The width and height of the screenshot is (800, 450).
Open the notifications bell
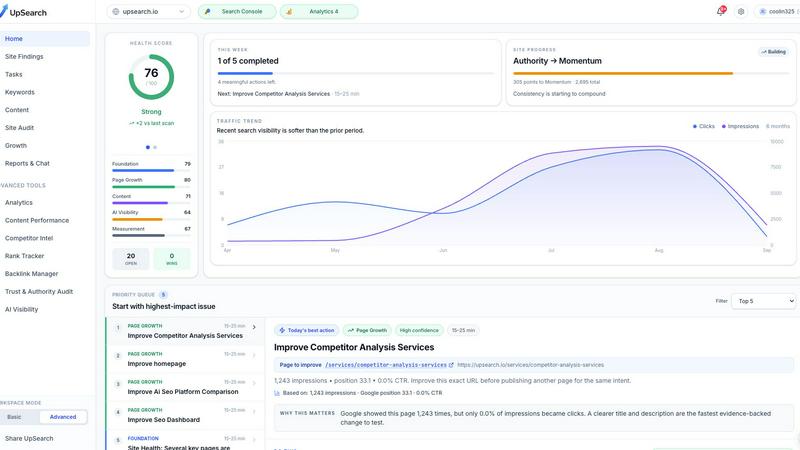(x=720, y=11)
